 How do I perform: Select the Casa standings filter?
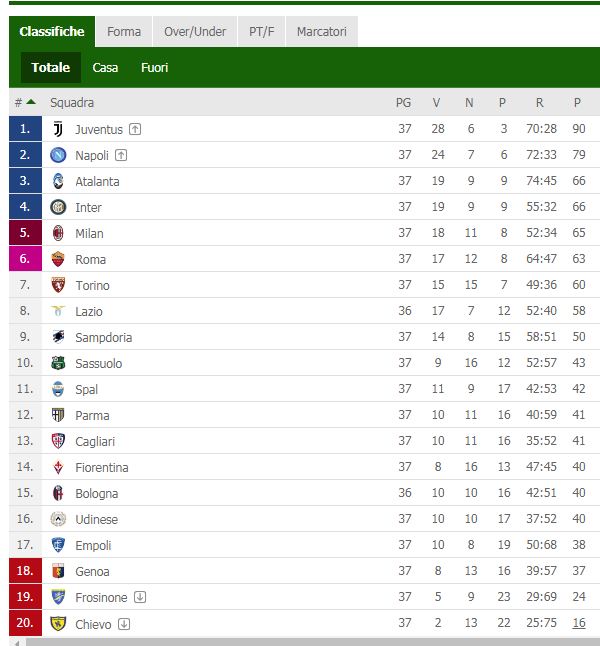point(105,68)
